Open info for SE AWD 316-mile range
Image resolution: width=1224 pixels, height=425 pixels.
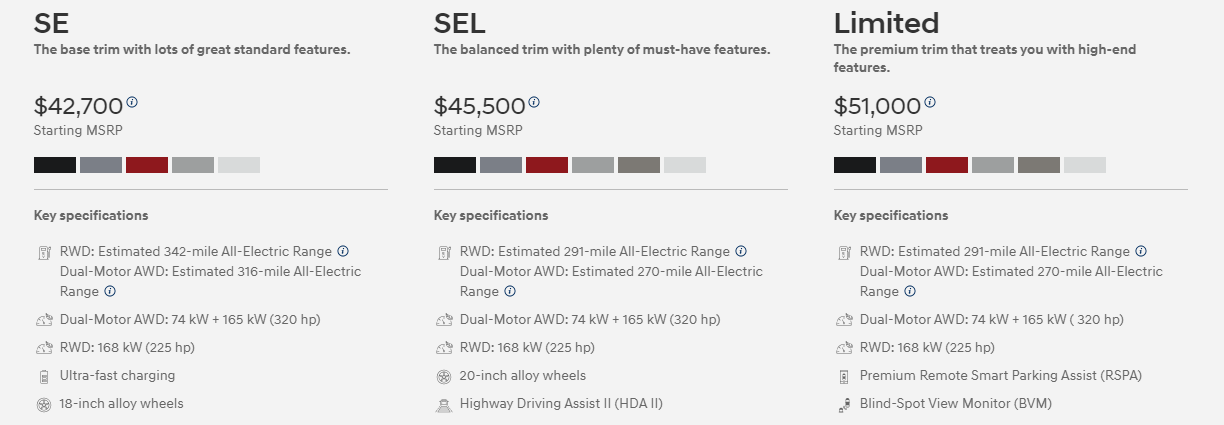tap(110, 291)
